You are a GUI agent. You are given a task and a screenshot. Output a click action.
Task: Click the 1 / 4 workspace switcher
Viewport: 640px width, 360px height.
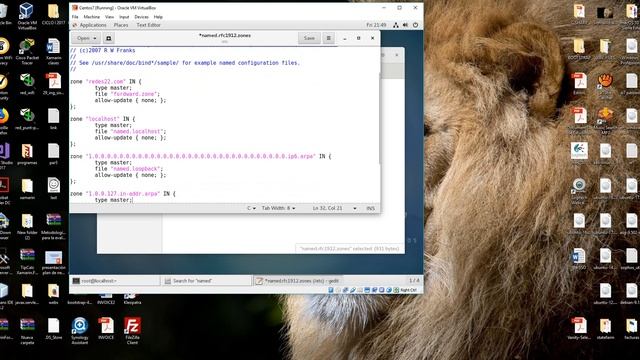pos(414,280)
